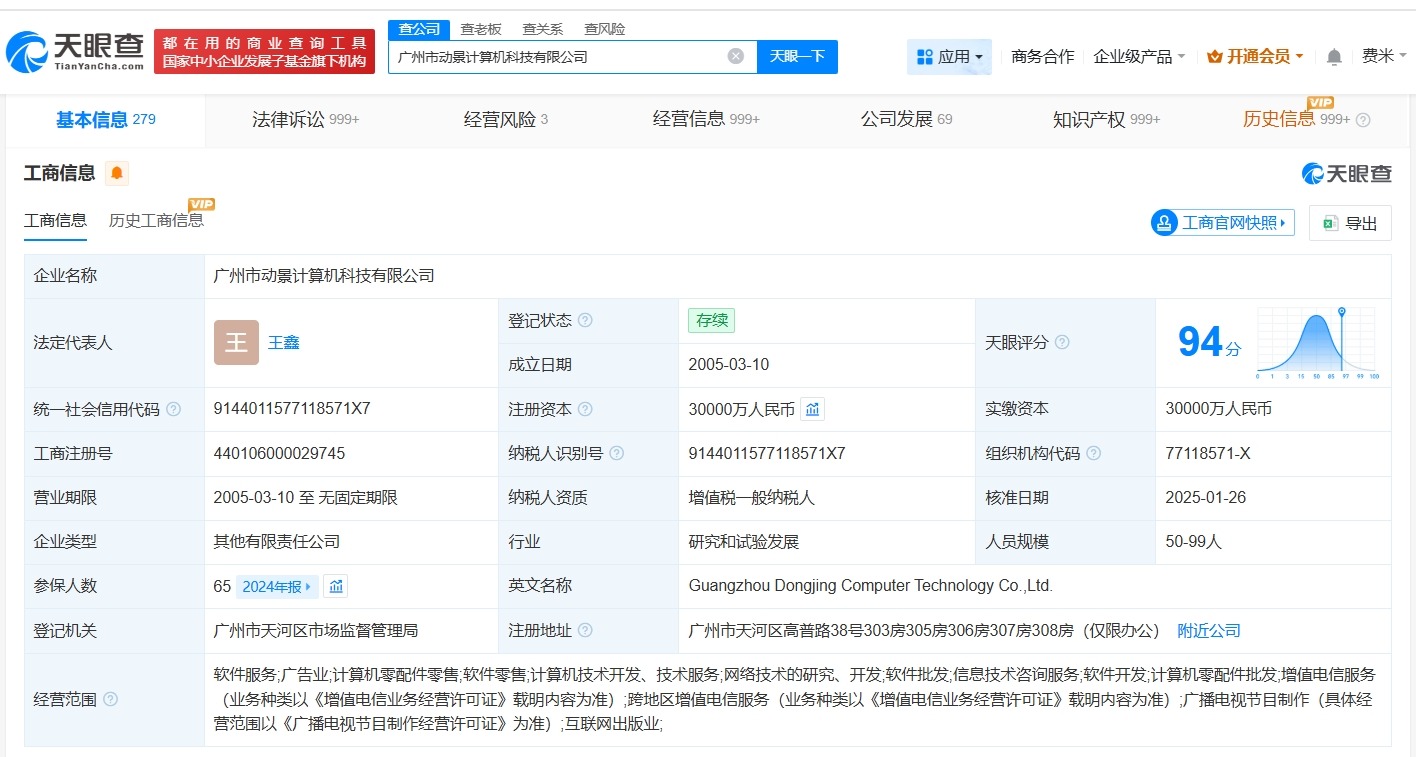Viewport: 1416px width, 757px height.
Task: Clear the search box with the X icon
Action: tap(736, 56)
